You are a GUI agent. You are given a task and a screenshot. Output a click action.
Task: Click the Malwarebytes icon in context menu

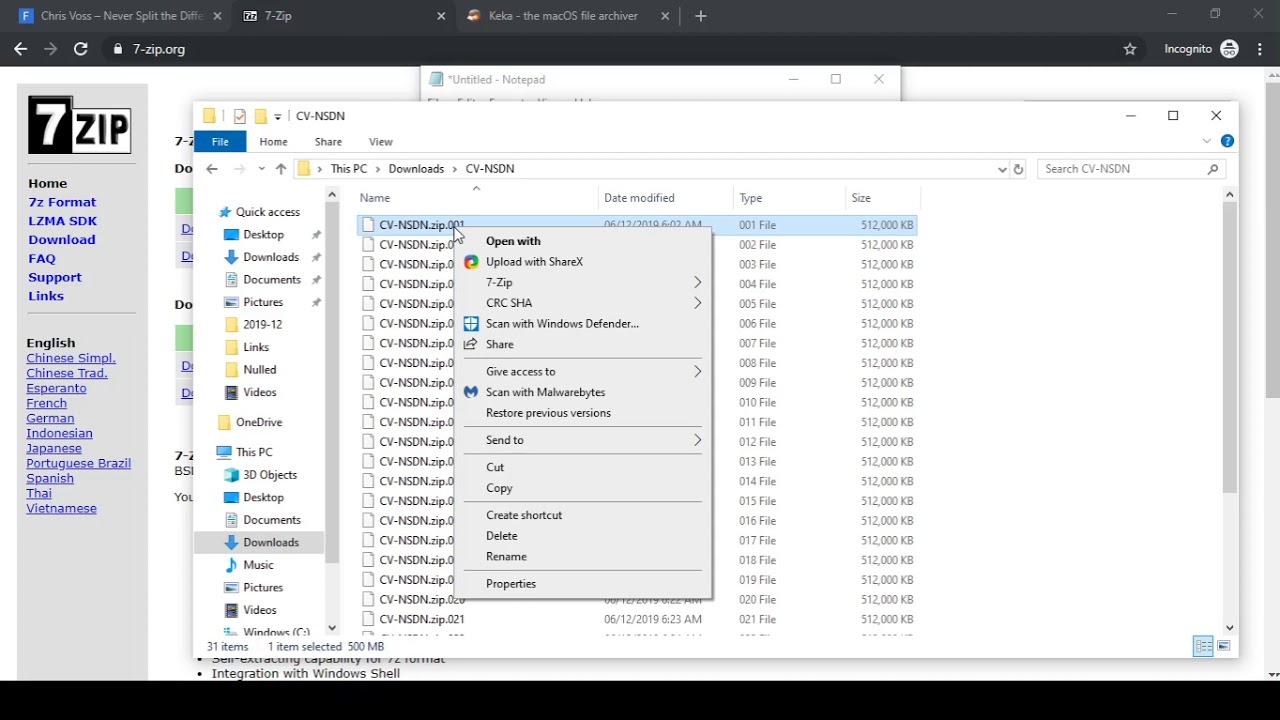click(x=471, y=392)
